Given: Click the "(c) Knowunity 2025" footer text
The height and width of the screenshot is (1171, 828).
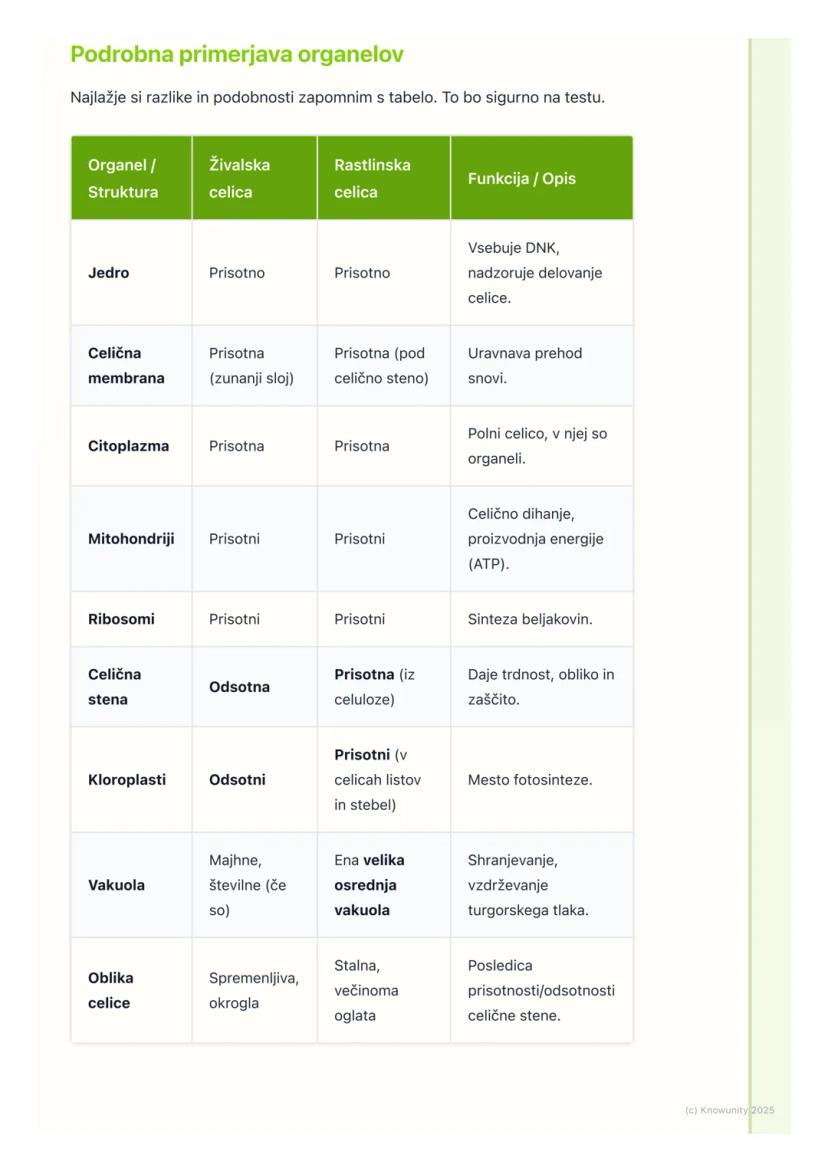Looking at the screenshot, I should [729, 1110].
